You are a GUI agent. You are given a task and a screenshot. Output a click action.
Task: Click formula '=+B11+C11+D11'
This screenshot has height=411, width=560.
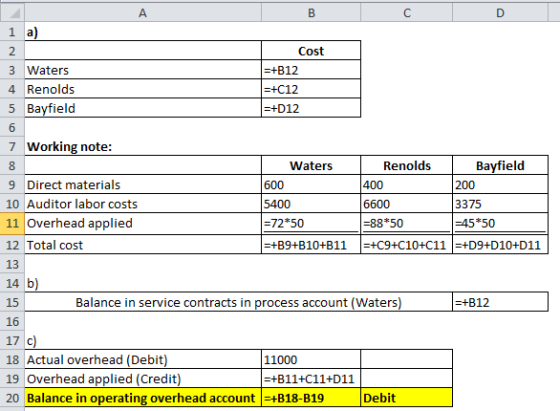click(311, 379)
